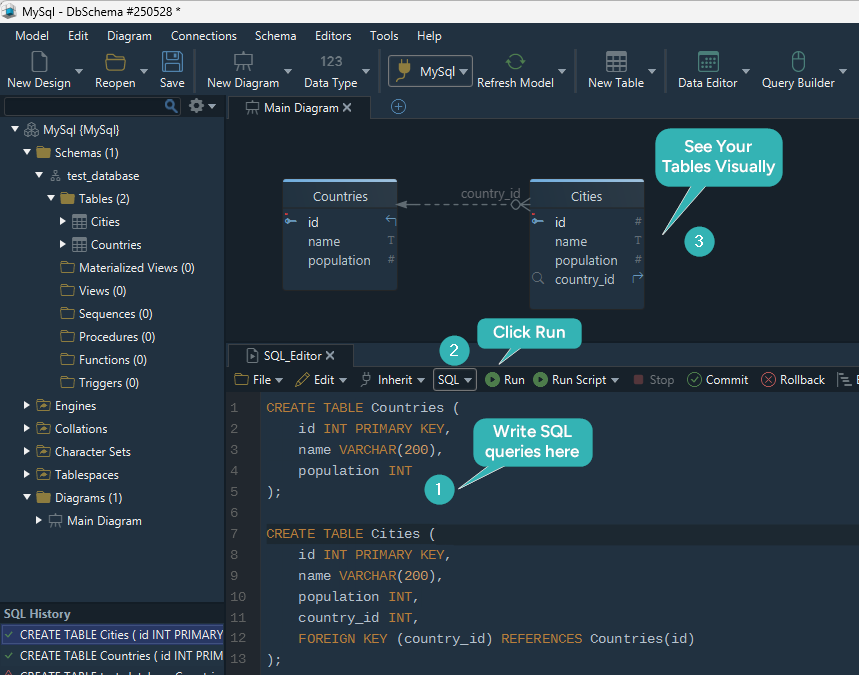Open the Connections menu

pos(204,36)
